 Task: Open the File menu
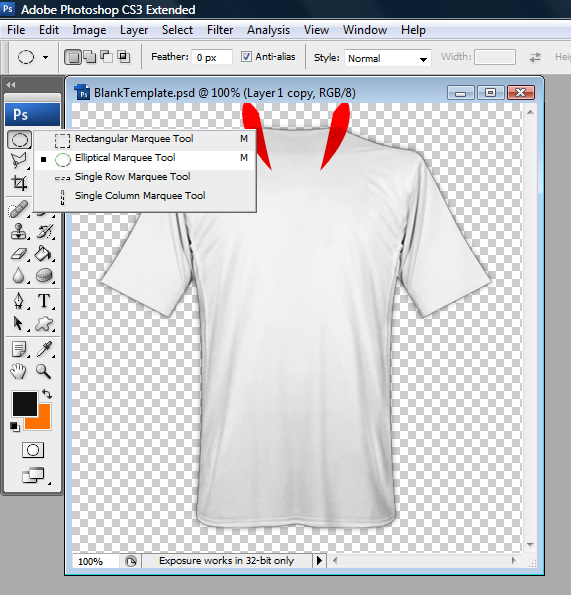tap(16, 30)
